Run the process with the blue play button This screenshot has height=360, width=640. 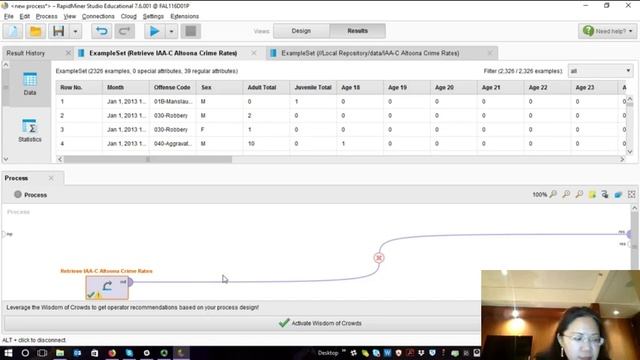154,31
